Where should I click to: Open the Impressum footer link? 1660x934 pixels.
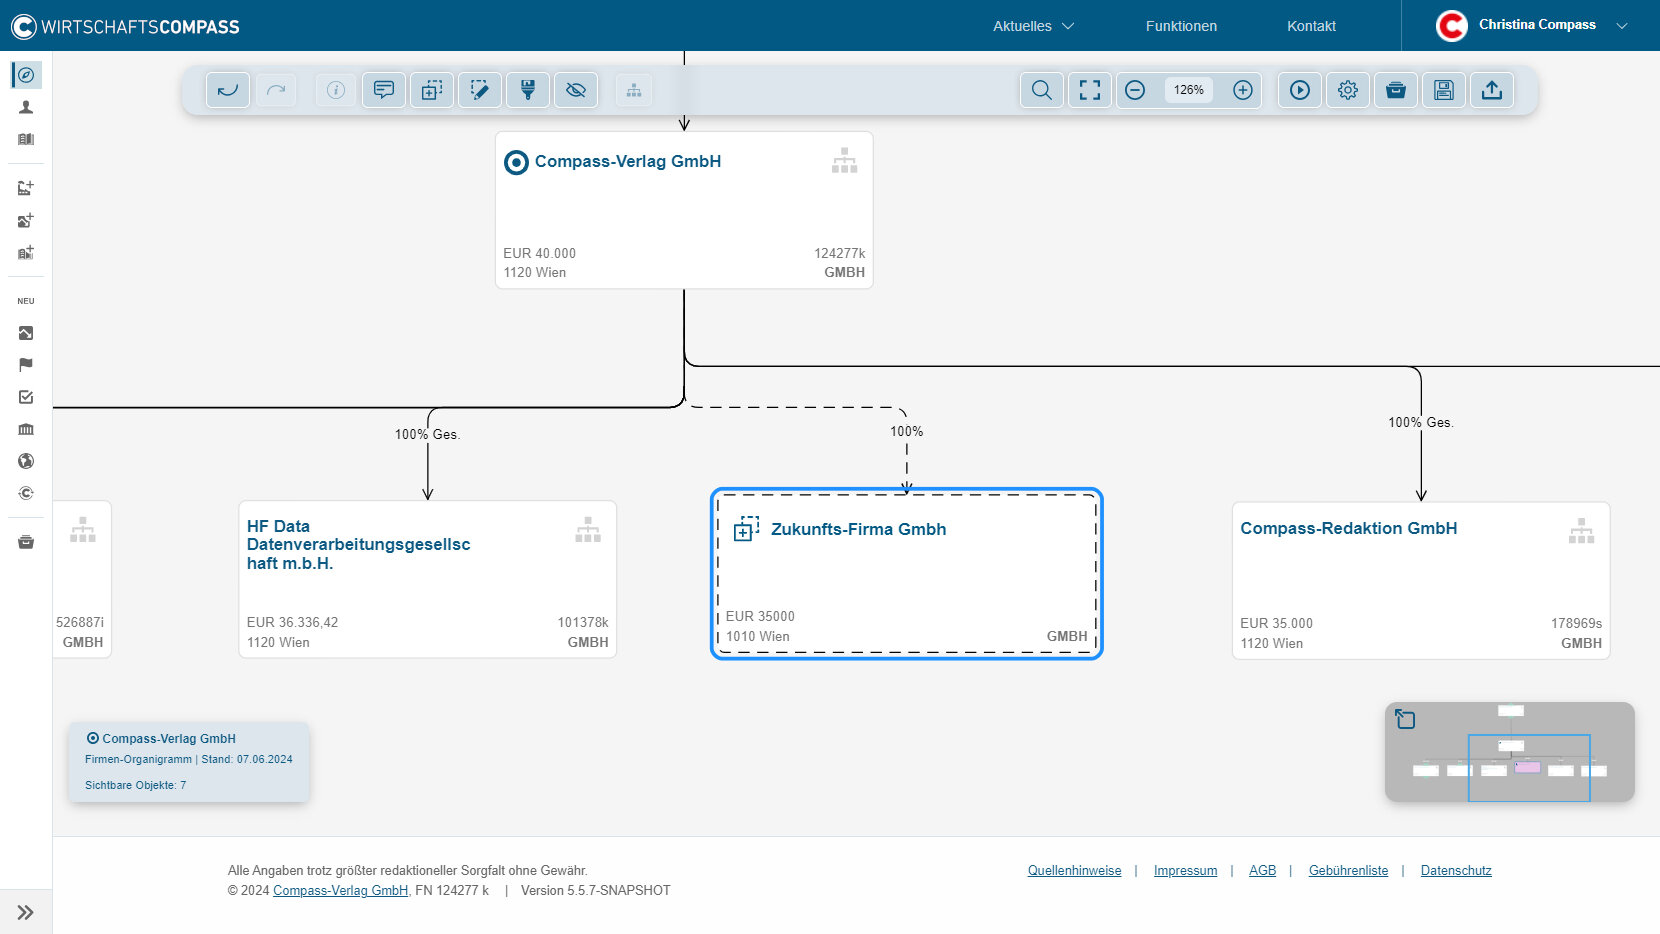click(1186, 871)
